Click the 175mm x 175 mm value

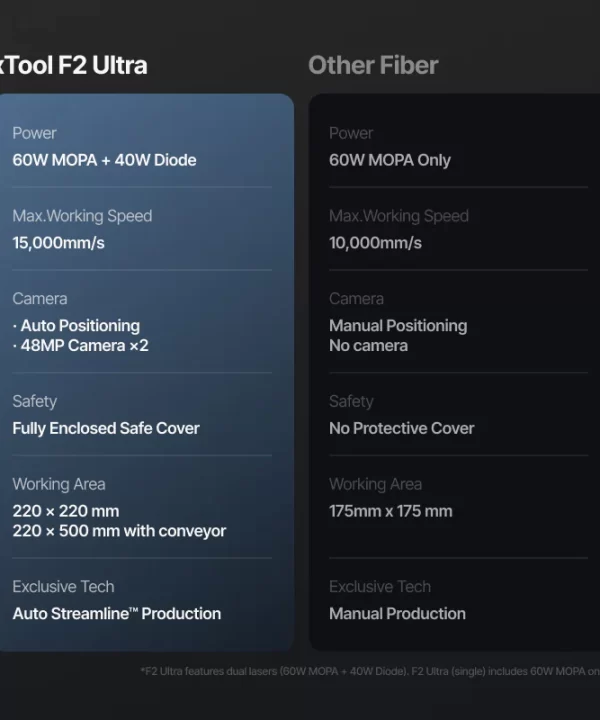coord(391,511)
